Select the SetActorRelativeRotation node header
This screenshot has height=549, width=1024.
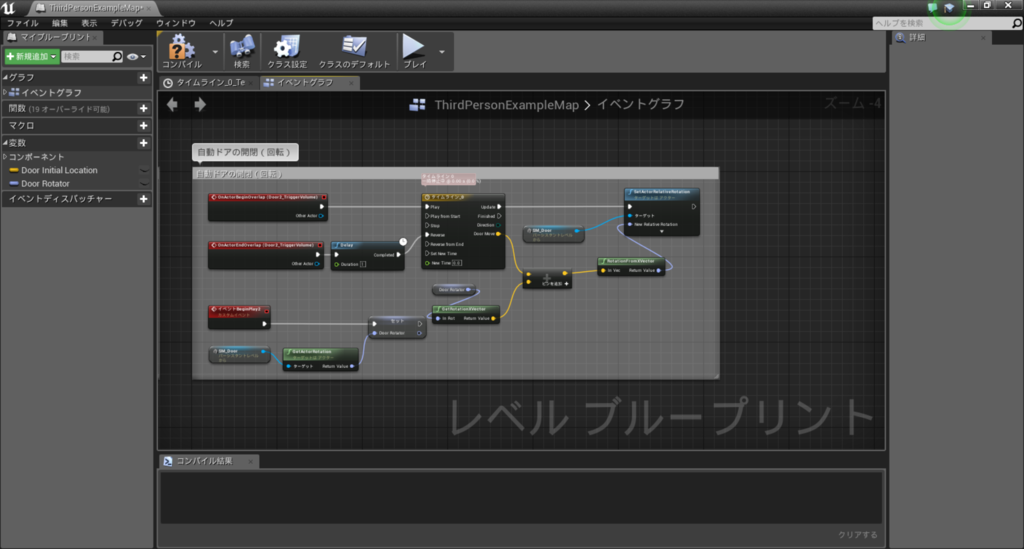(x=662, y=194)
